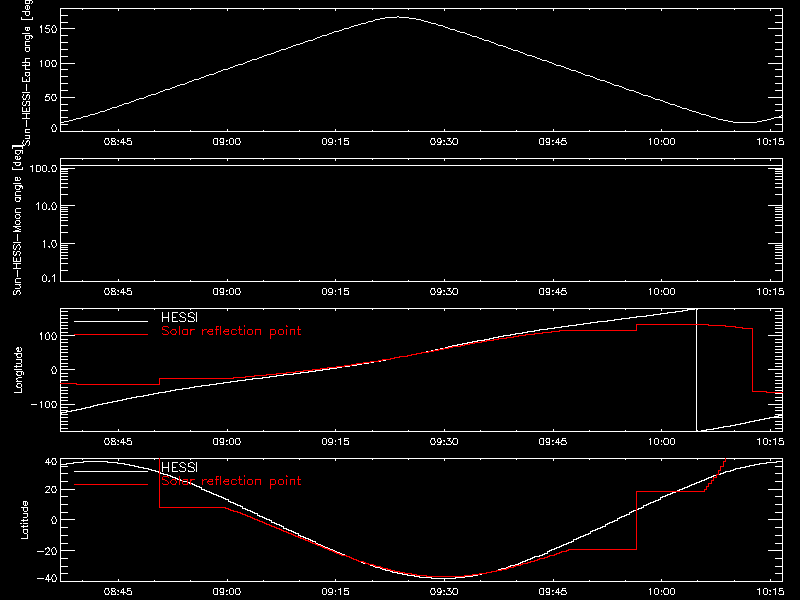Click the 100.0 tick on Moon angle plot
This screenshot has width=800, height=600.
pos(43,168)
